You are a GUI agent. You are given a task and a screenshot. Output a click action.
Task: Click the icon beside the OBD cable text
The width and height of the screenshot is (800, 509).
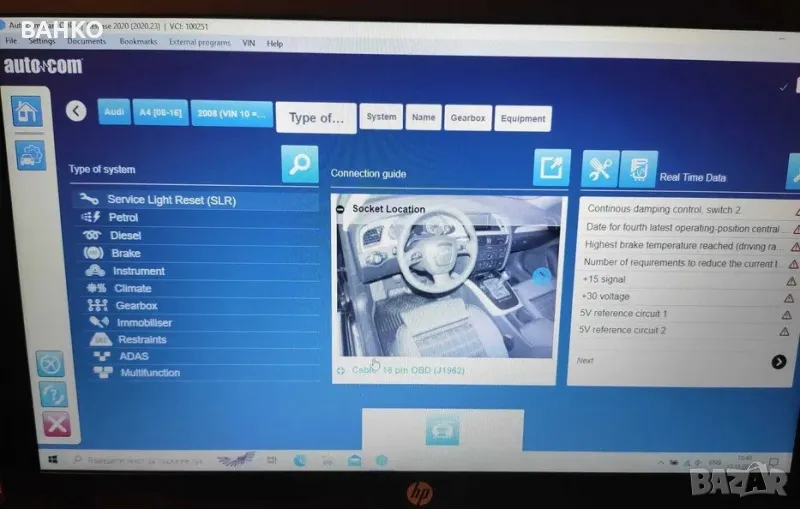[341, 371]
